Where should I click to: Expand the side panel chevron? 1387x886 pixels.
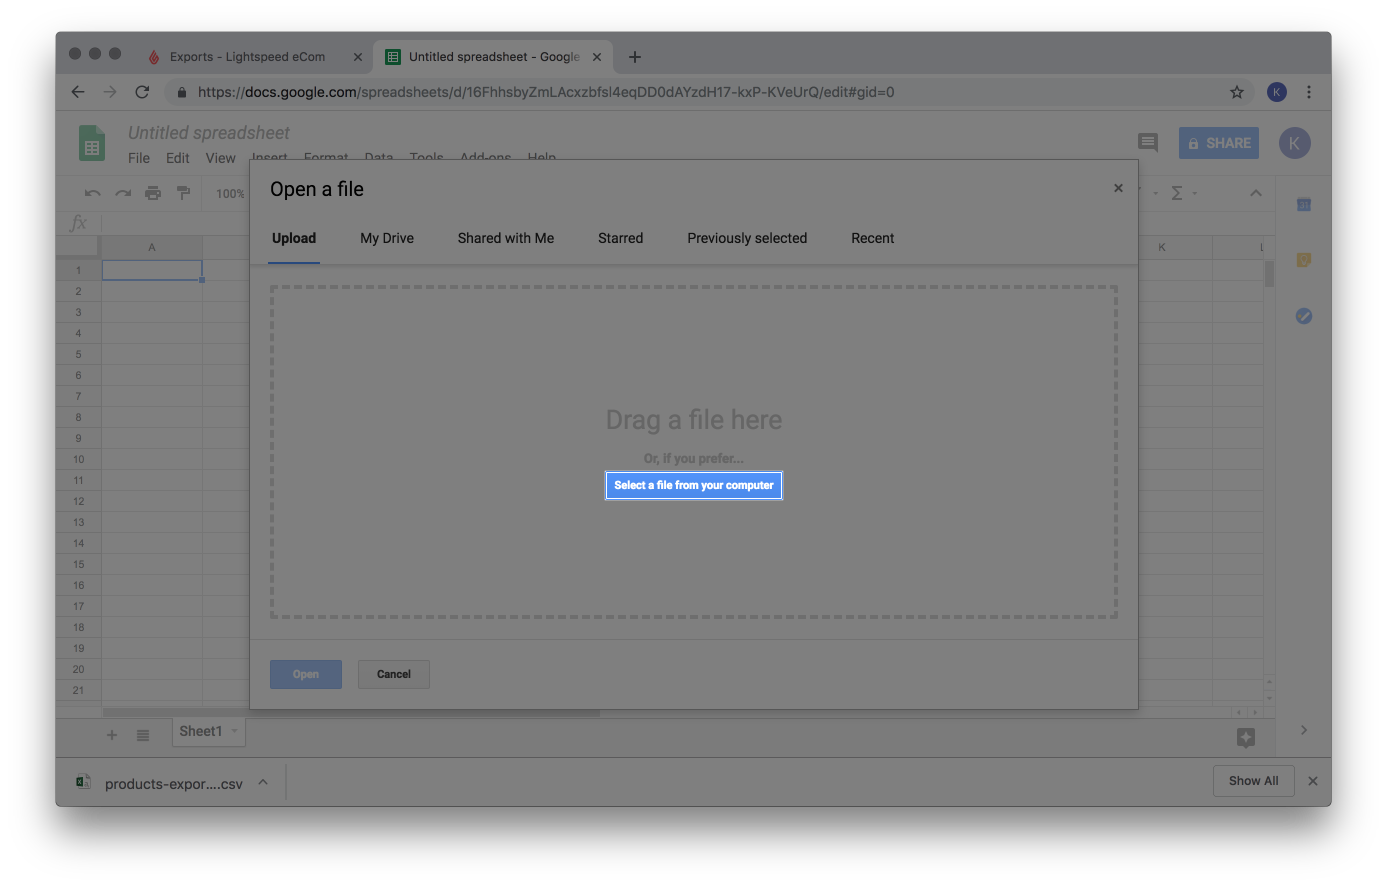click(1304, 730)
